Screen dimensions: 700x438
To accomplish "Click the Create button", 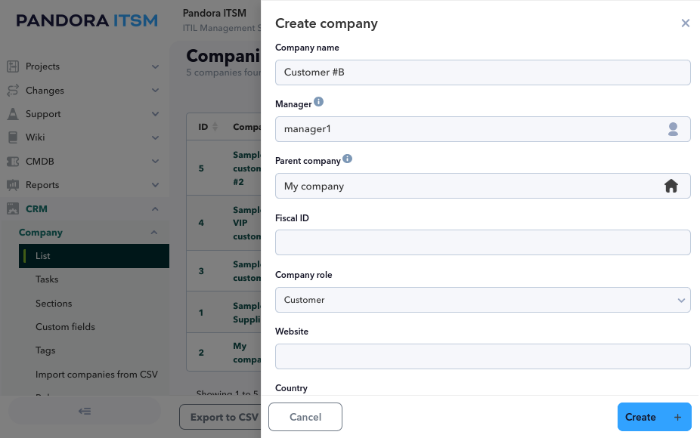I will (x=654, y=417).
